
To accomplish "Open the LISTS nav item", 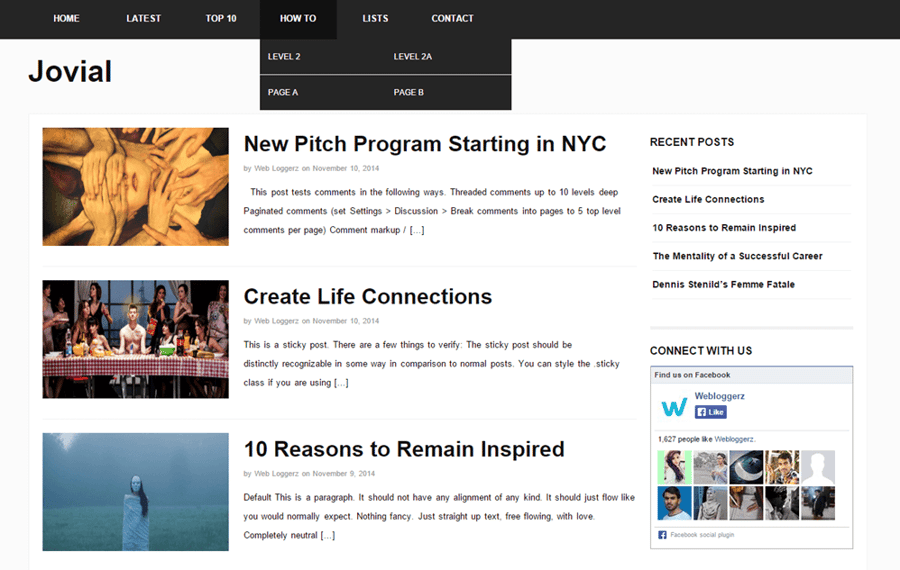I will 375,18.
